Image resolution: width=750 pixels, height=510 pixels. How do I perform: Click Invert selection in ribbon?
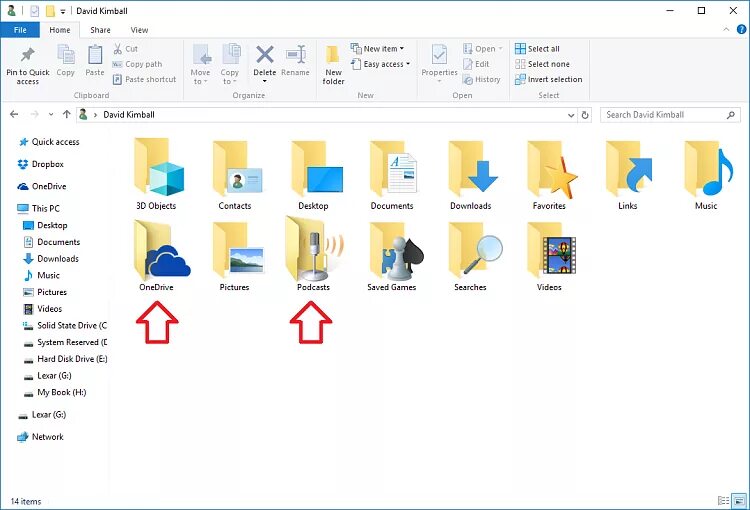(549, 79)
